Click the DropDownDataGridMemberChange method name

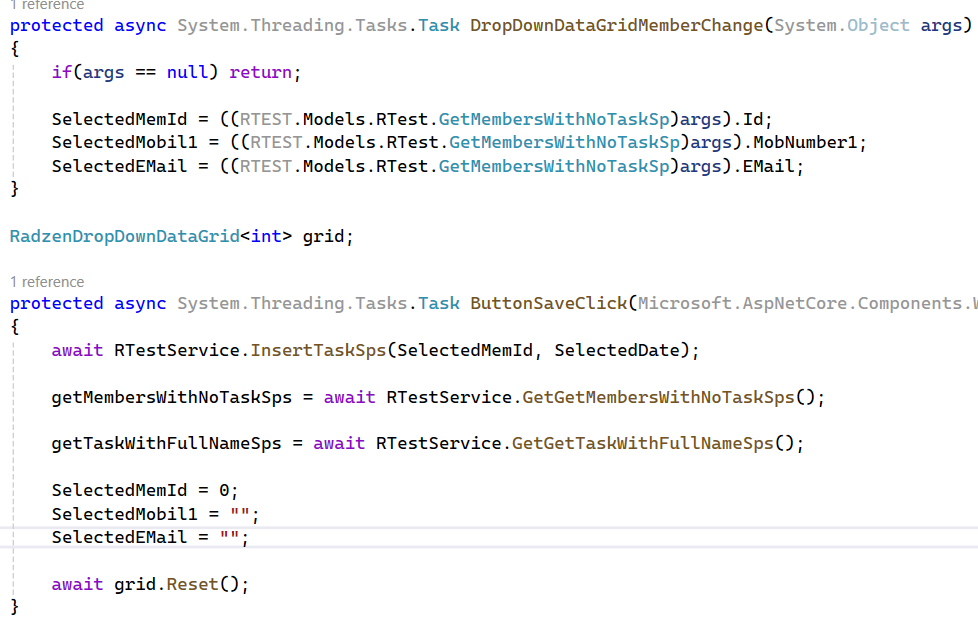pyautogui.click(x=617, y=26)
